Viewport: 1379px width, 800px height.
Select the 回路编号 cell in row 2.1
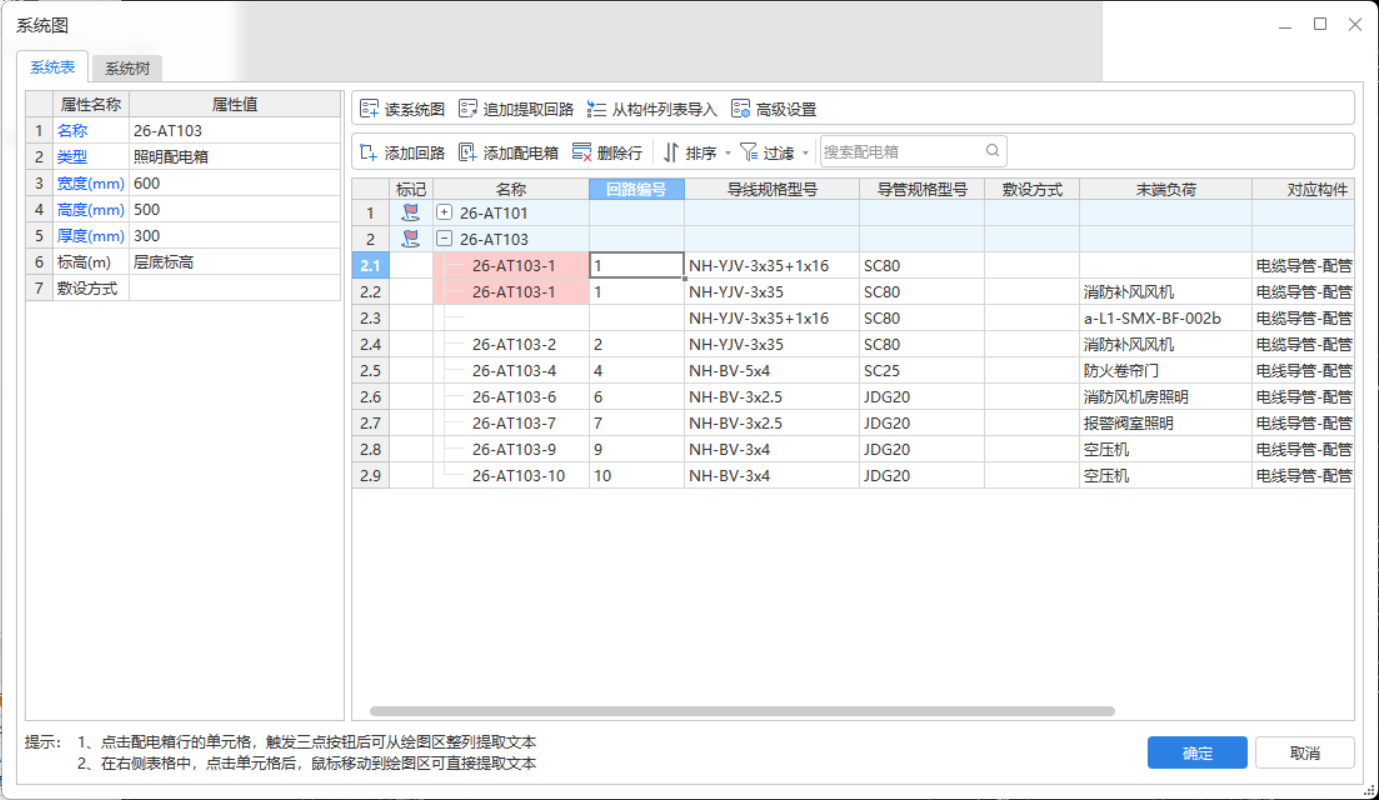pyautogui.click(x=636, y=265)
